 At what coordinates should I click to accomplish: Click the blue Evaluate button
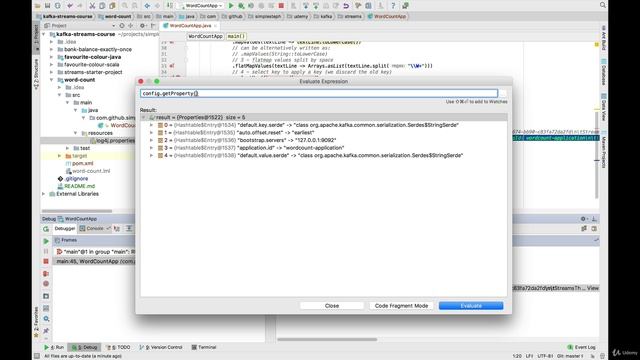coord(471,306)
